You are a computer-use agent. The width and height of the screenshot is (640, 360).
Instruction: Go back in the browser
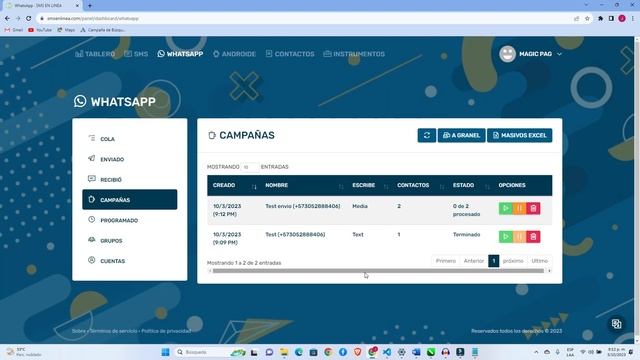pyautogui.click(x=7, y=18)
